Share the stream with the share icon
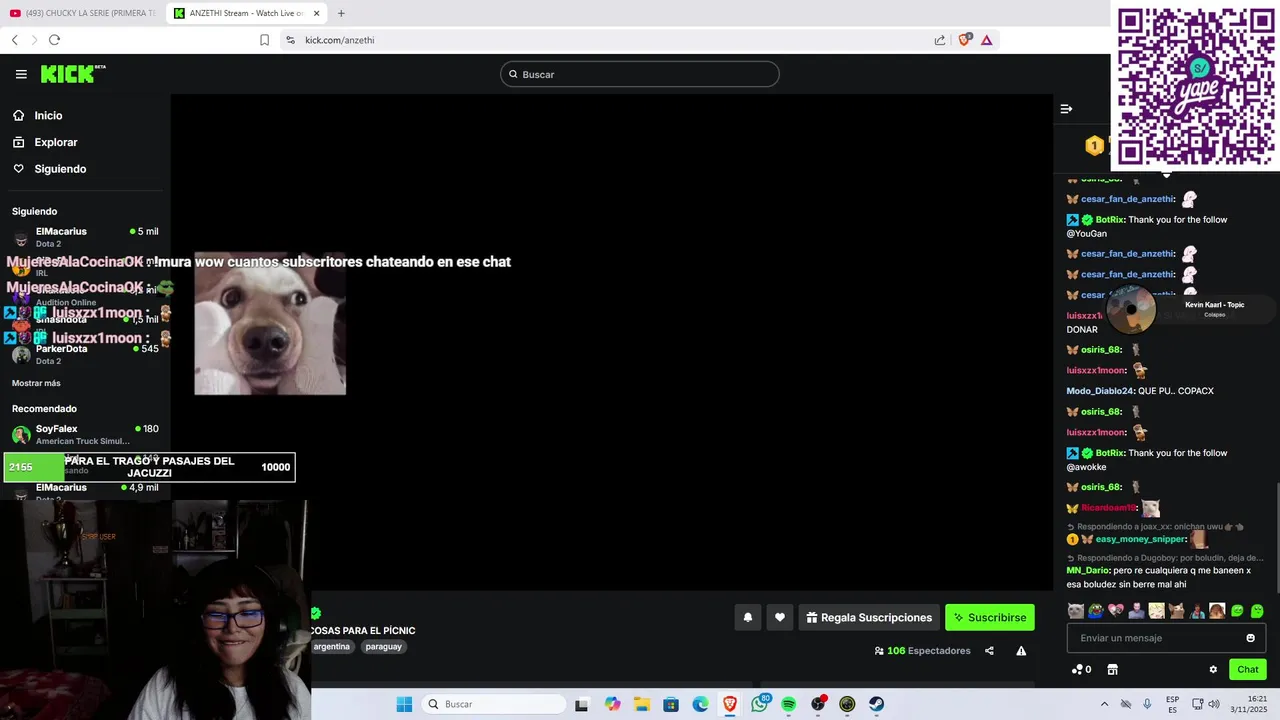Viewport: 1280px width, 720px height. (989, 651)
